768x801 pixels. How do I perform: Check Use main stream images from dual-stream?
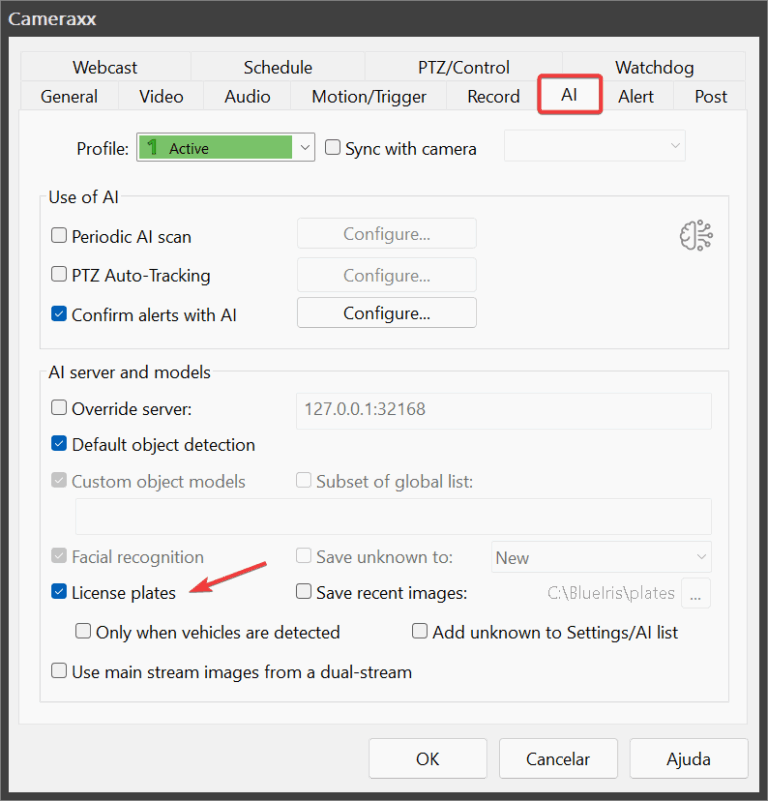[60, 672]
